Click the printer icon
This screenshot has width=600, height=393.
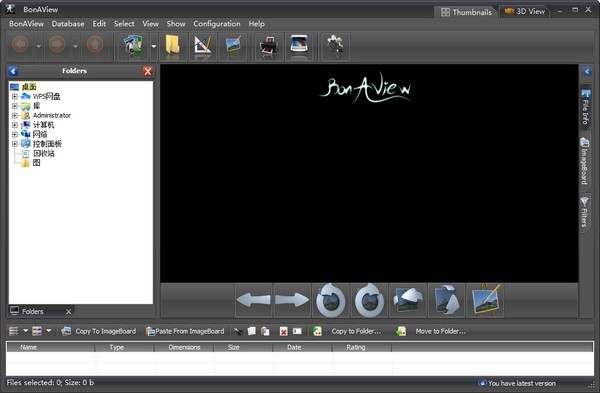269,46
